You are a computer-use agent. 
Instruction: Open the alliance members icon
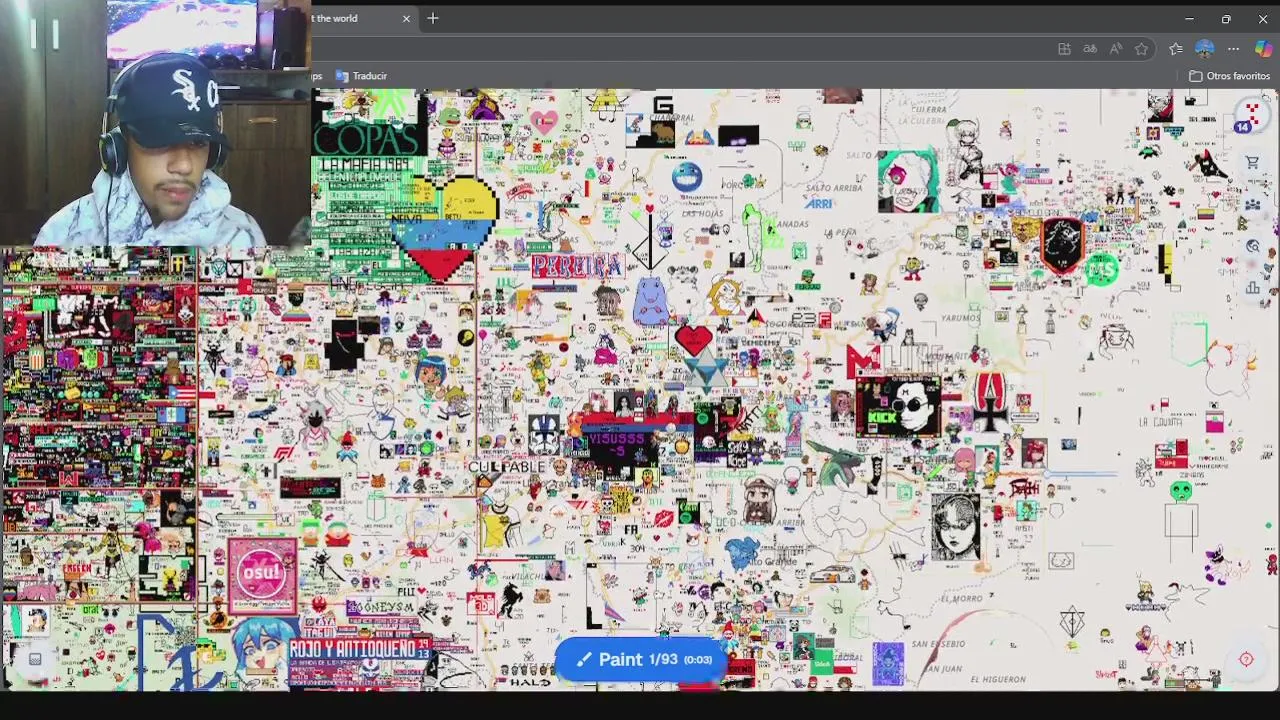(1252, 204)
